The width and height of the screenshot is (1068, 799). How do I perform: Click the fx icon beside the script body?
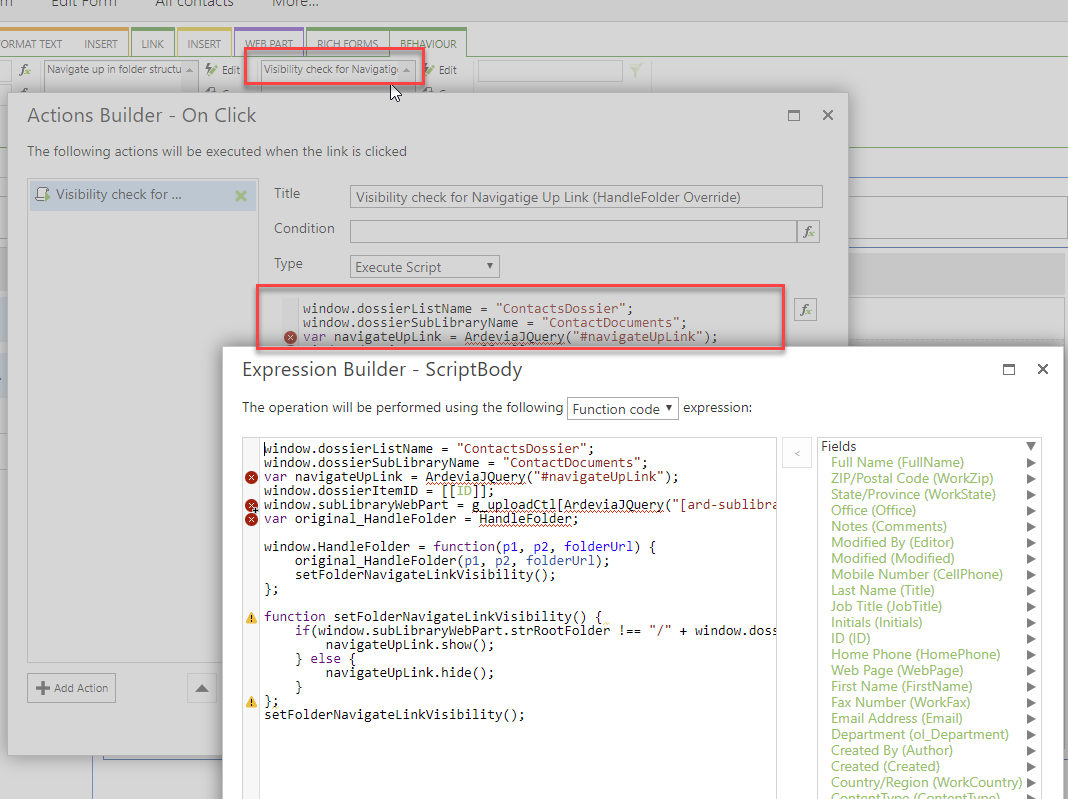pos(805,310)
